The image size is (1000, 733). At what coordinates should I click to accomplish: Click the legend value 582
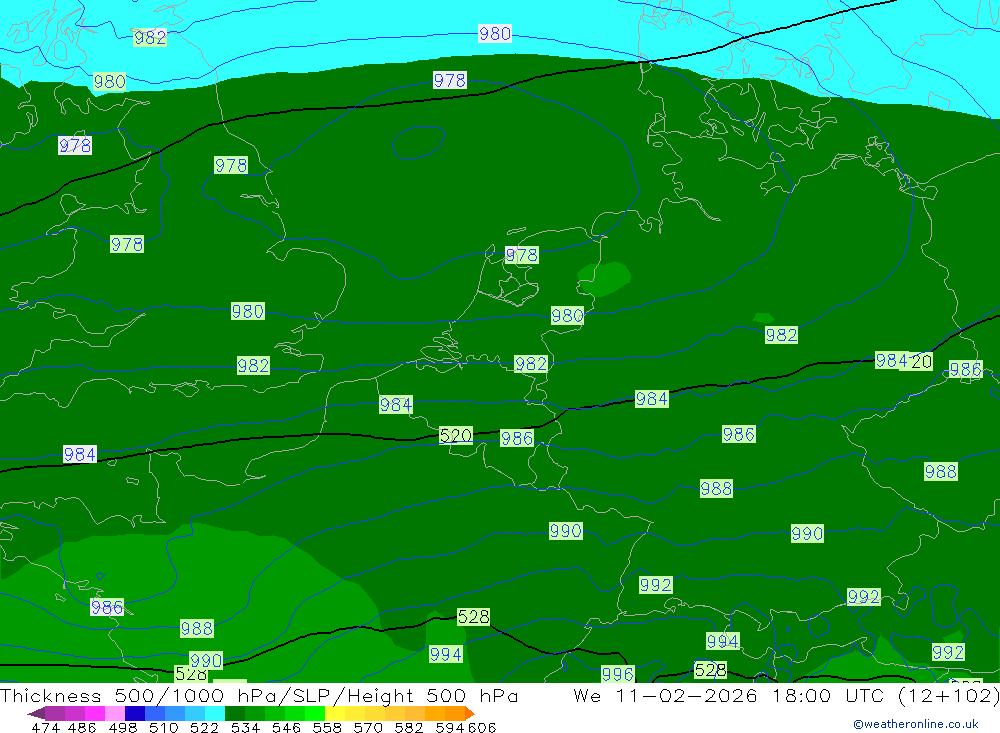[409, 727]
